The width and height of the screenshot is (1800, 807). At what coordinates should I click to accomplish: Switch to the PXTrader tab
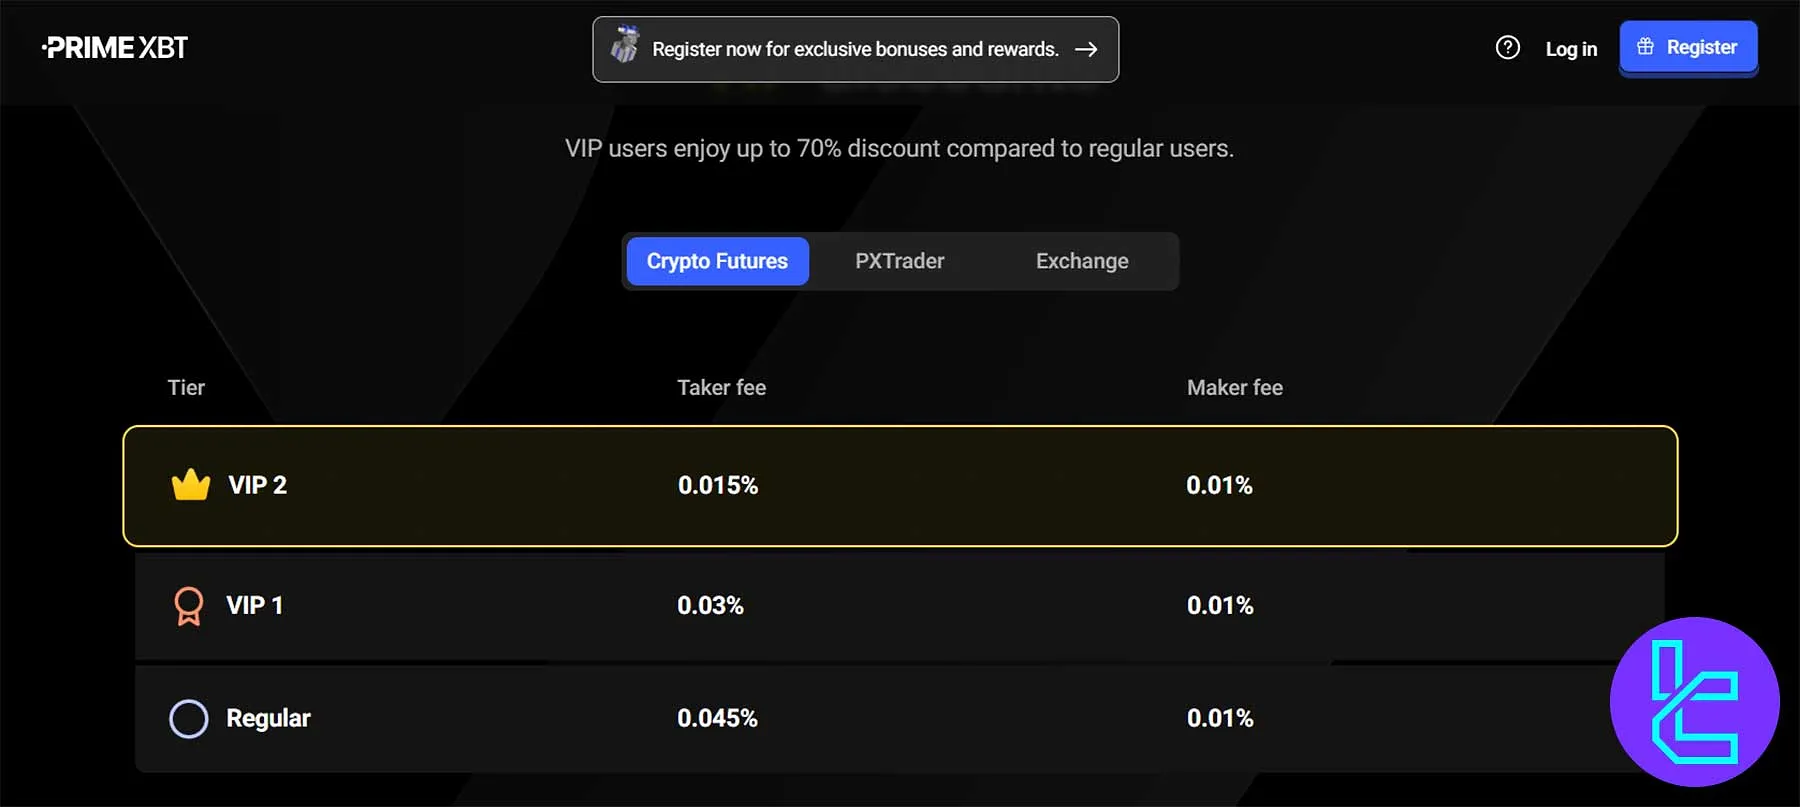tap(899, 261)
